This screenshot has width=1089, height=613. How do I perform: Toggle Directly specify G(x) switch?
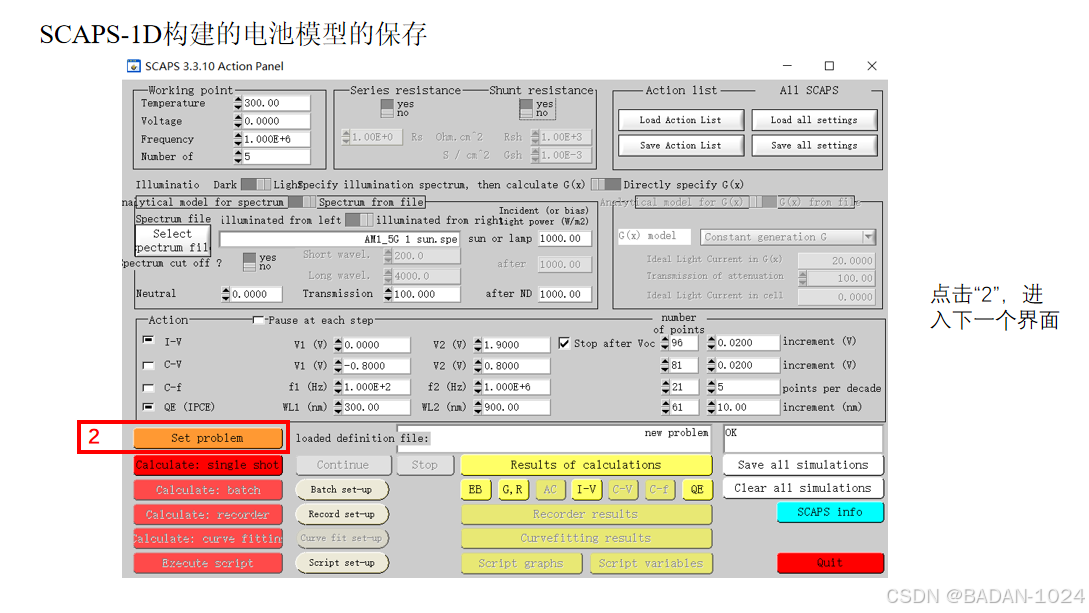(606, 185)
